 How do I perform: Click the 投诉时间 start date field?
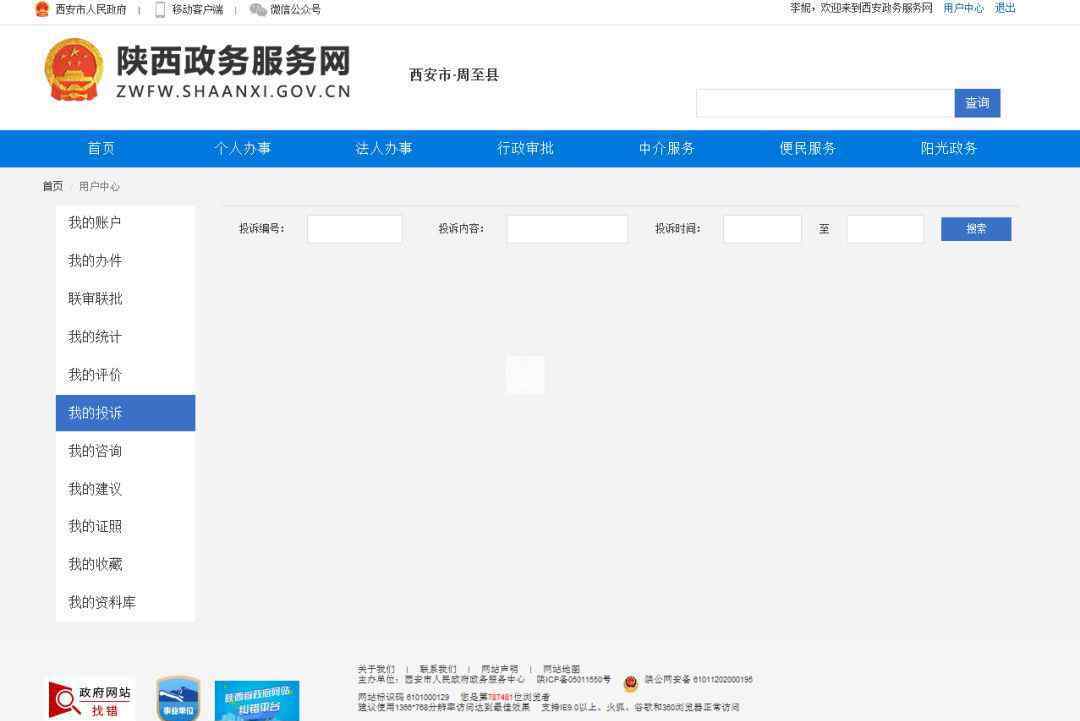click(x=762, y=229)
